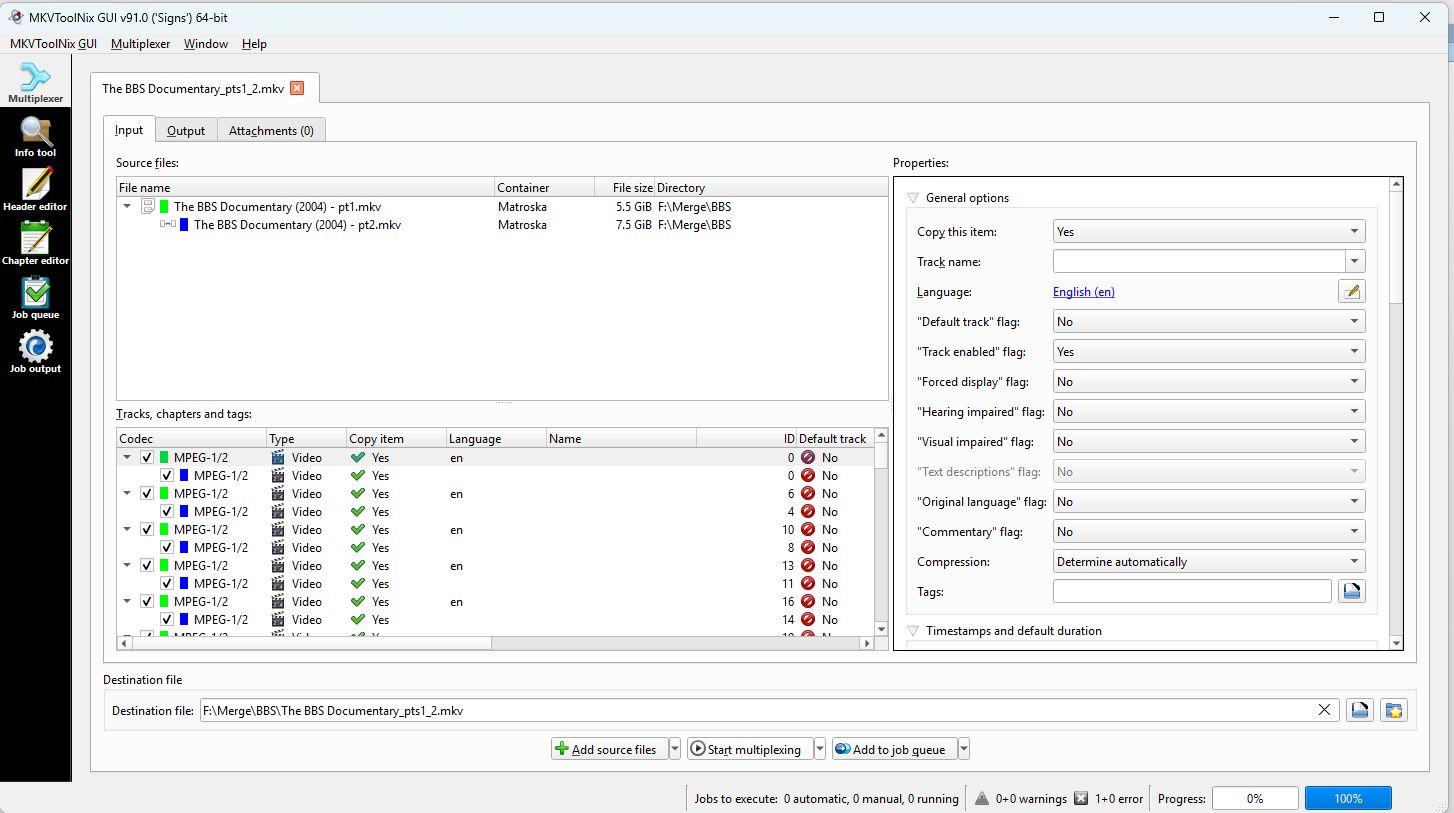This screenshot has height=813, width=1454.
Task: Open the Job queue view
Action: 35,298
